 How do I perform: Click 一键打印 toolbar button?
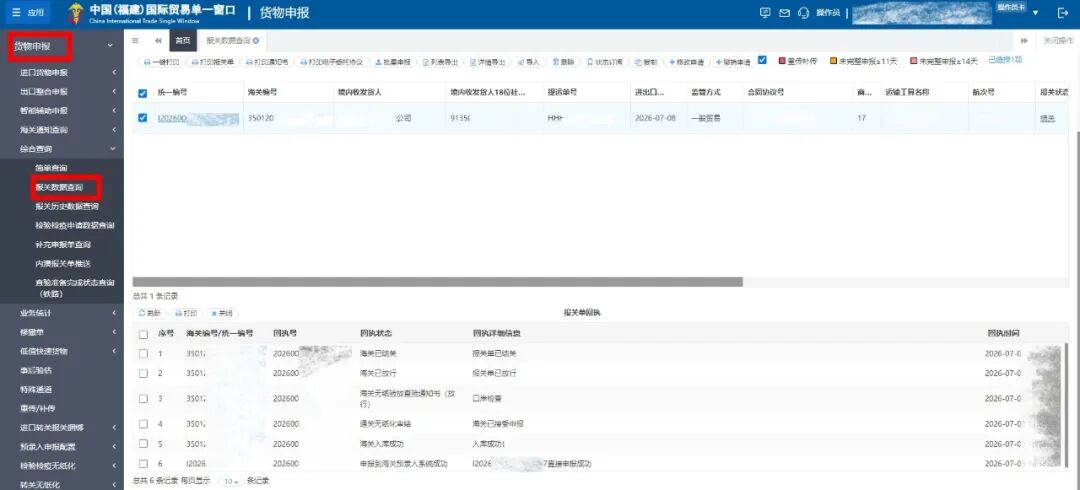coord(162,62)
